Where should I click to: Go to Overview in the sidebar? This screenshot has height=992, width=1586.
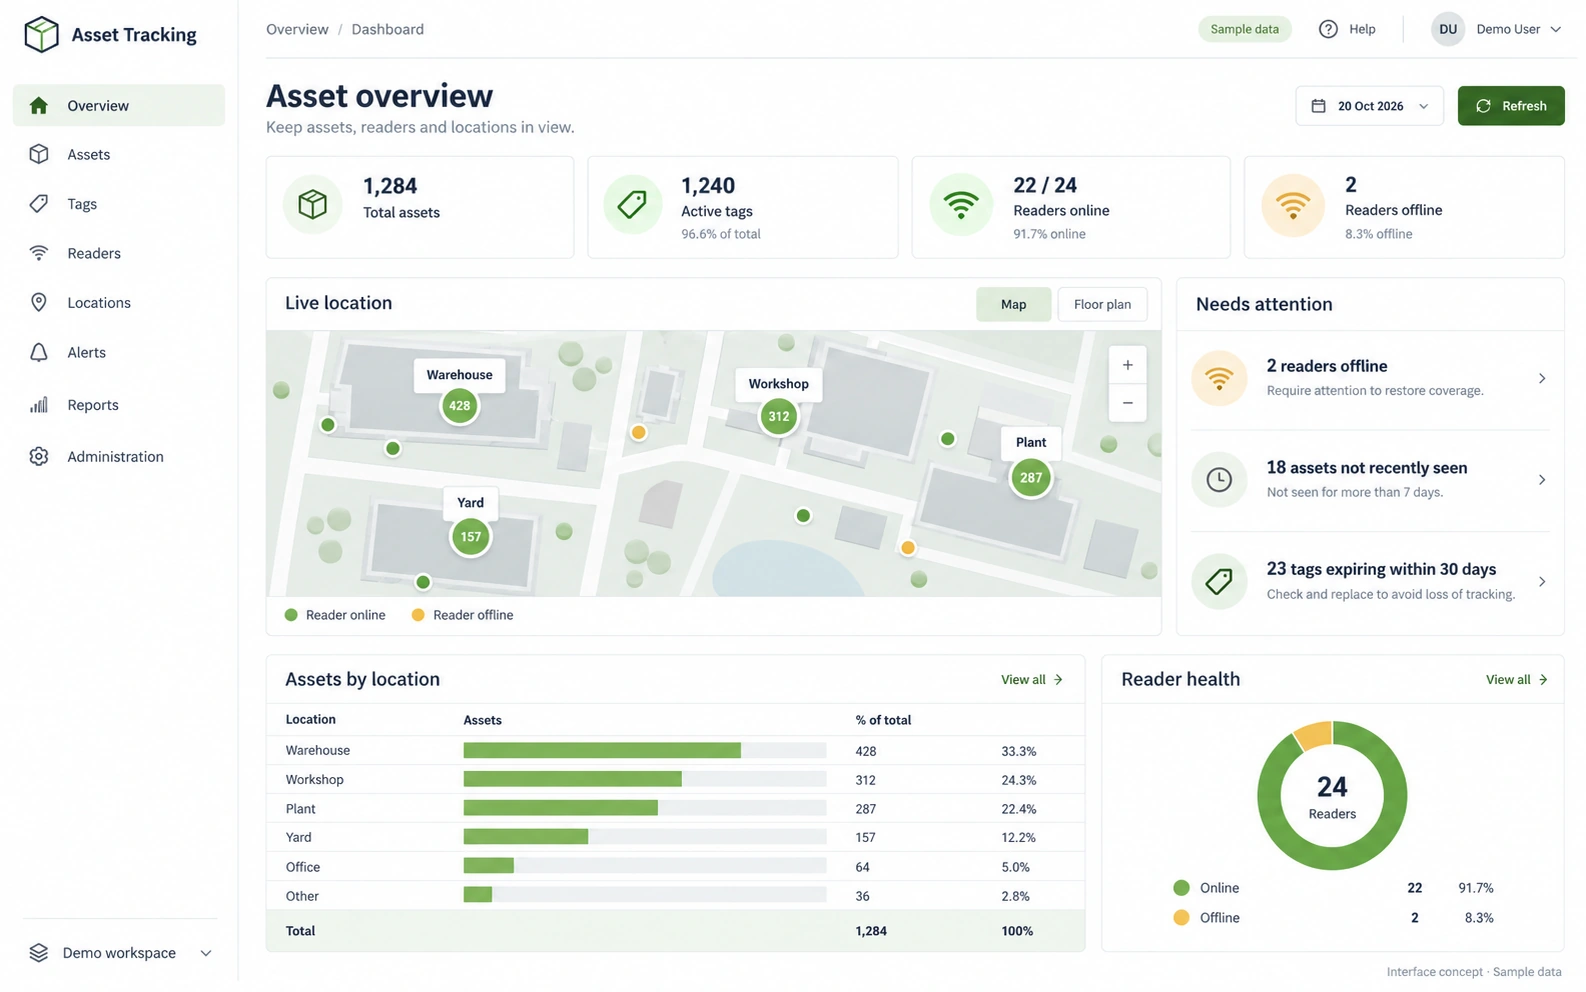pos(119,105)
